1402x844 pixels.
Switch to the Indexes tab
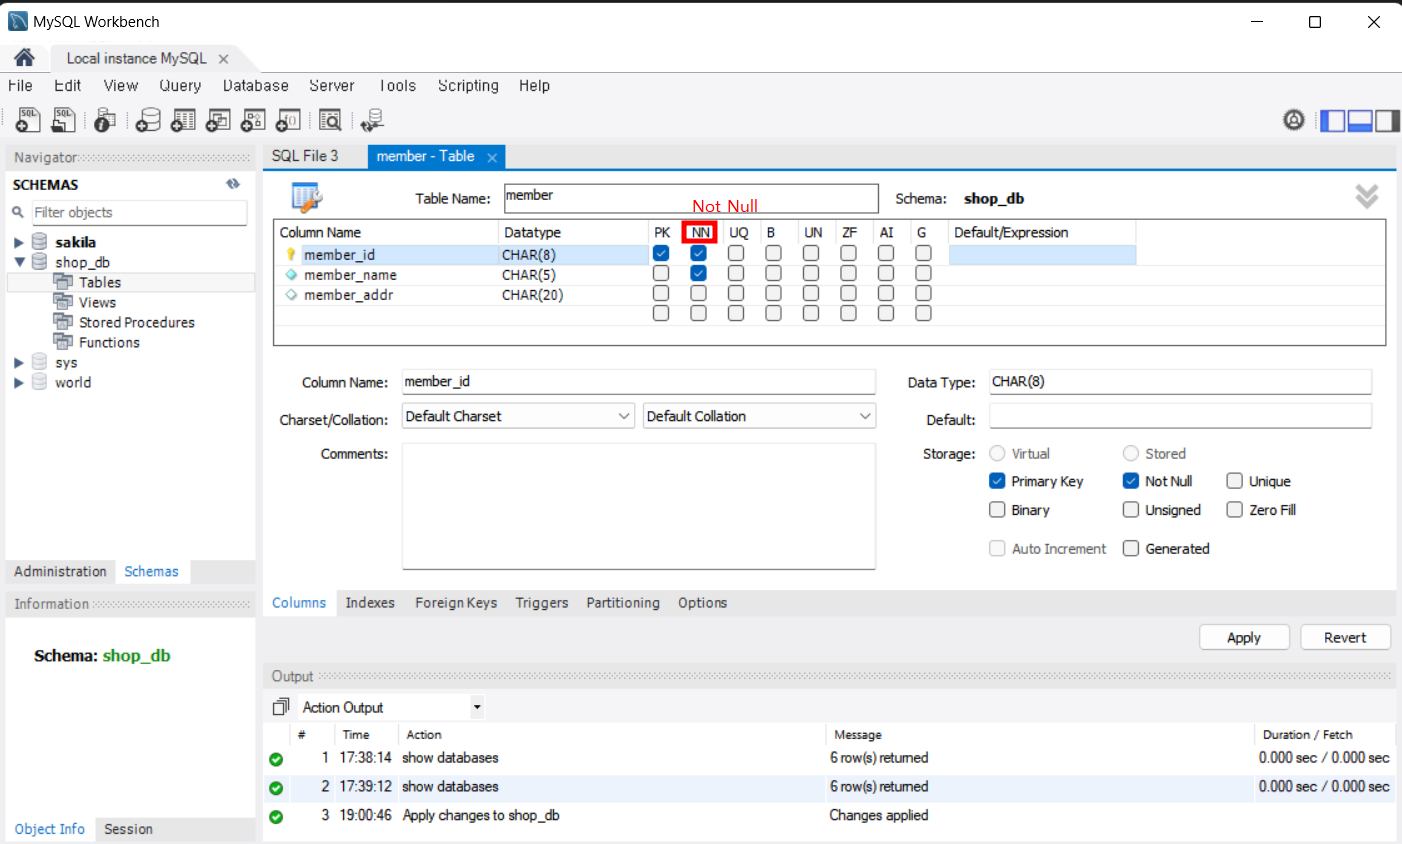tap(370, 603)
